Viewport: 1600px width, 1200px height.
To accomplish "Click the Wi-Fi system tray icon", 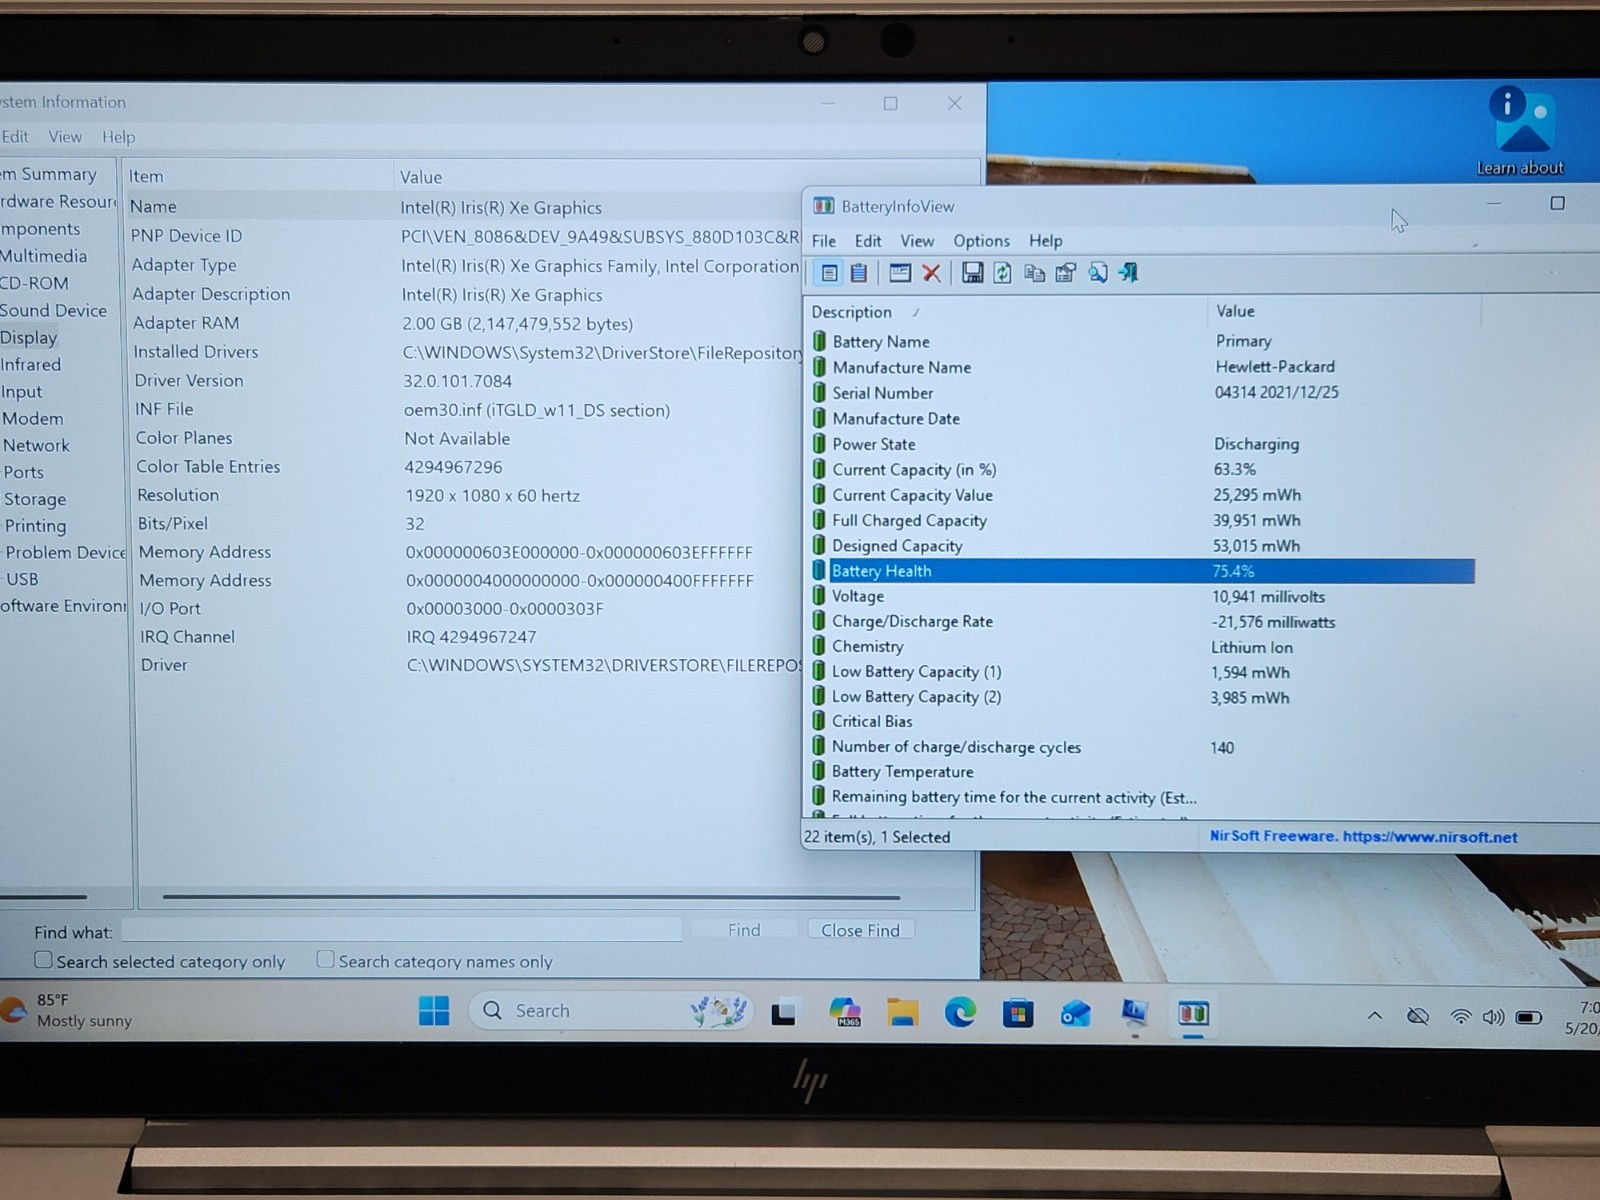I will click(x=1461, y=1017).
